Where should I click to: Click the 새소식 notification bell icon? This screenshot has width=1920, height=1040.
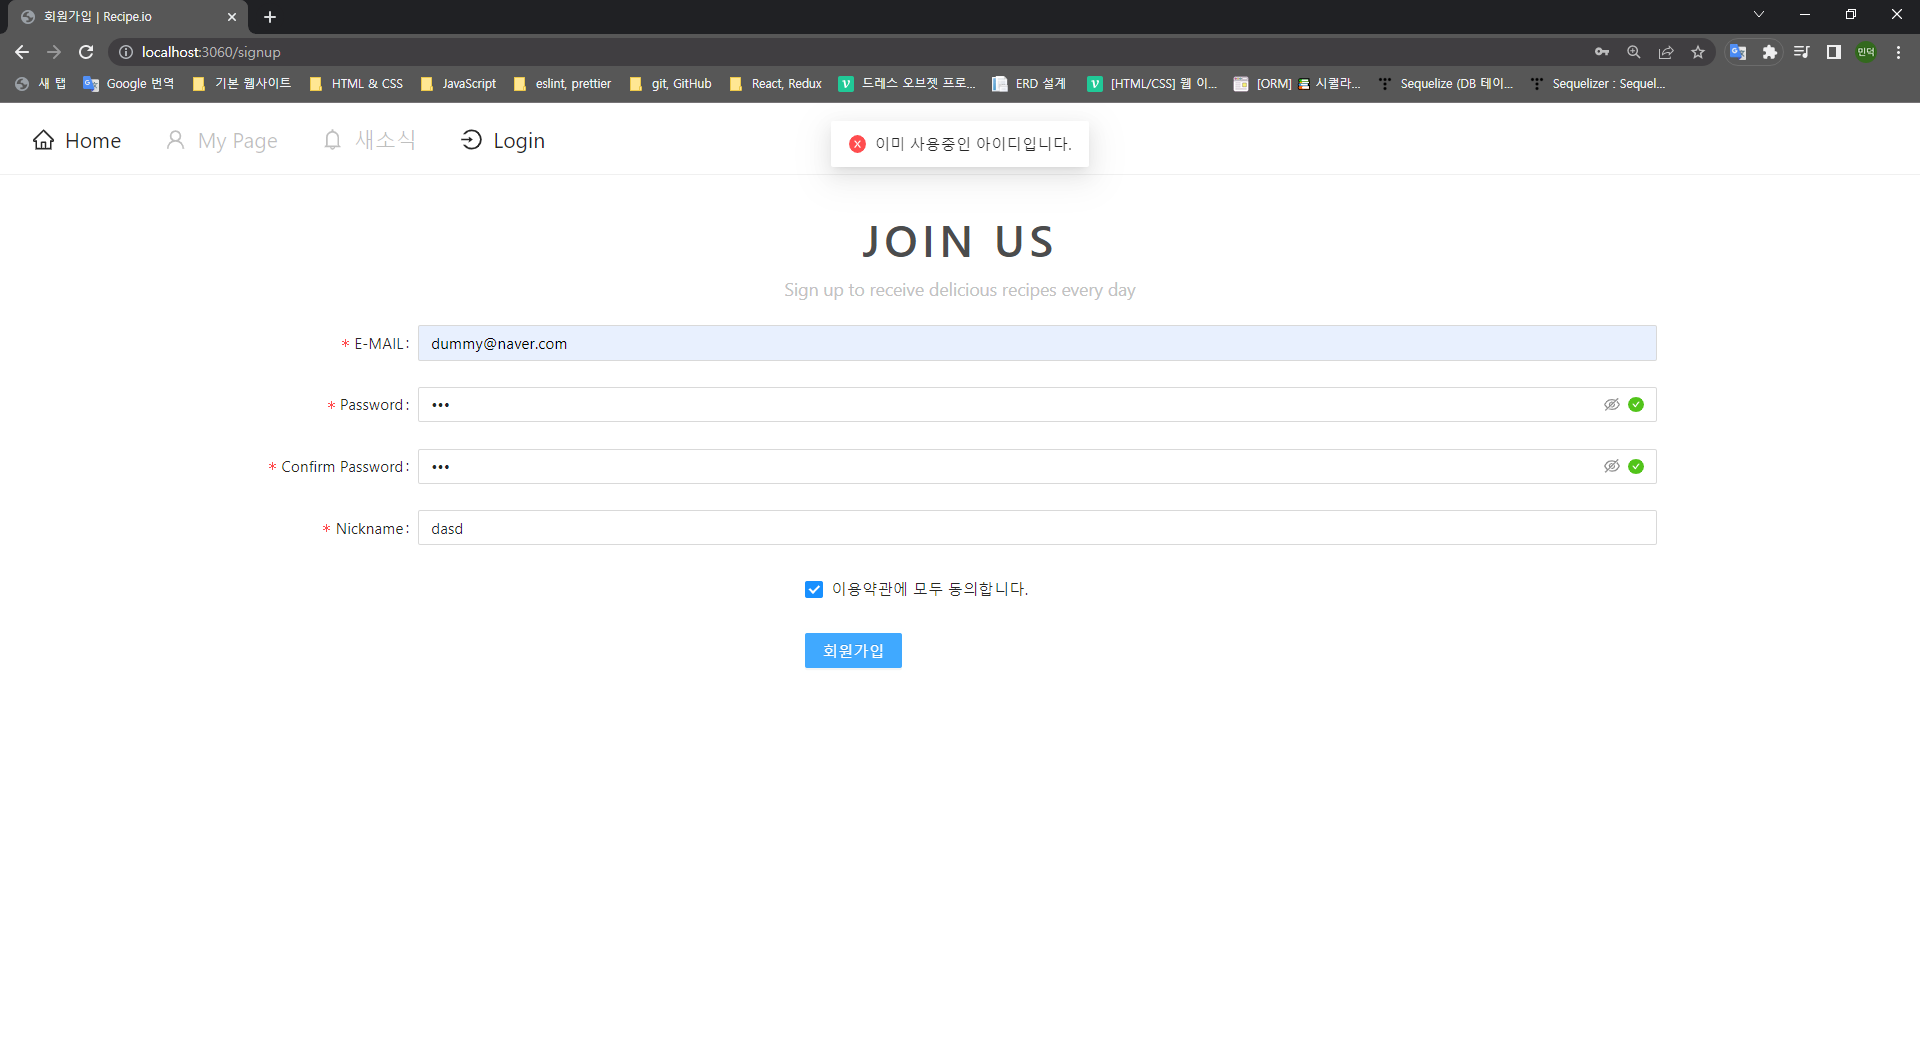tap(333, 140)
